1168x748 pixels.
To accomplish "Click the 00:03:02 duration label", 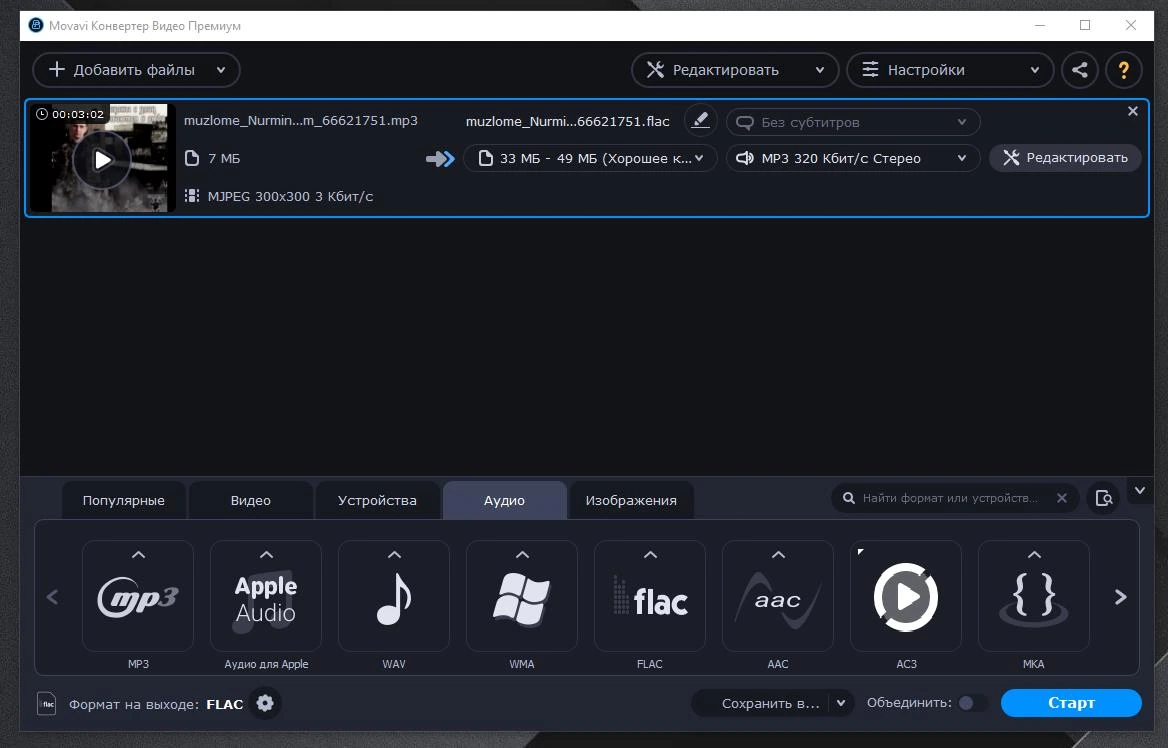I will point(77,114).
